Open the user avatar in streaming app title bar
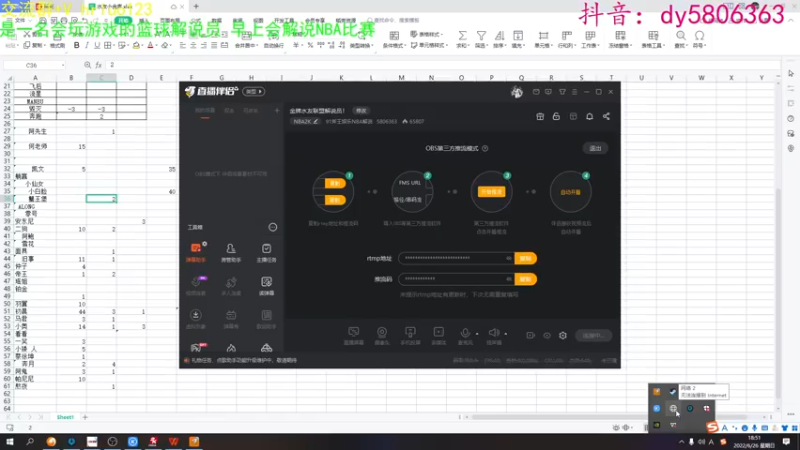 (516, 92)
